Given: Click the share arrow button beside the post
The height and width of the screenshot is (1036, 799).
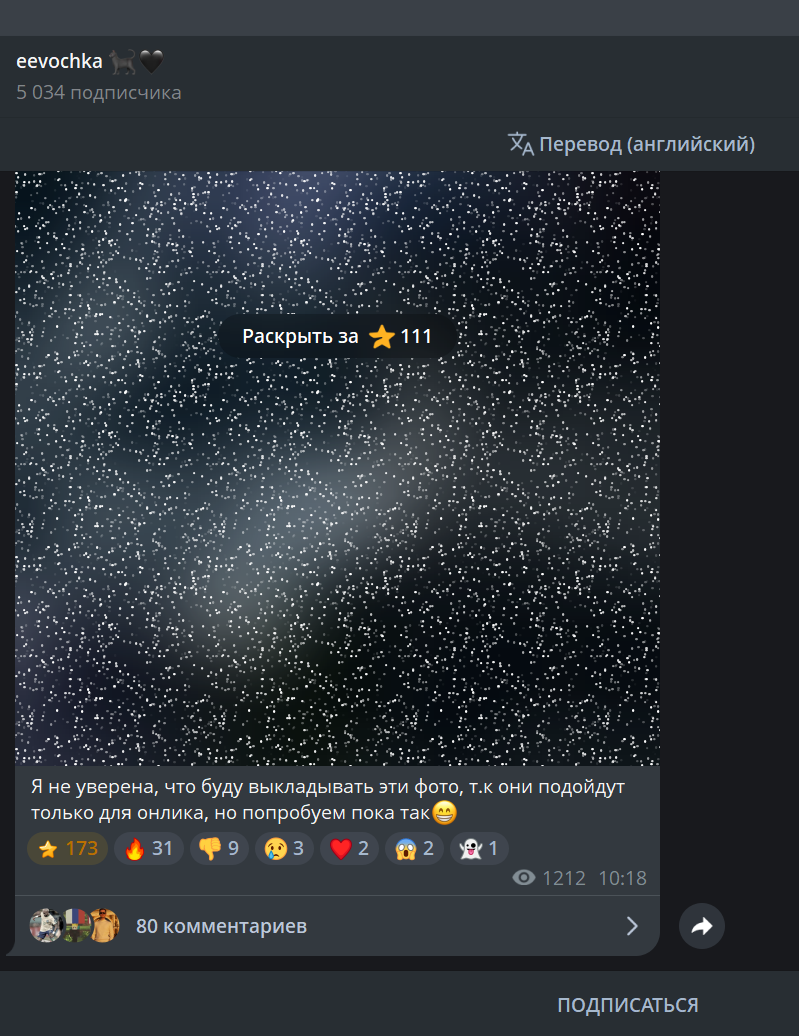Looking at the screenshot, I should pos(701,926).
